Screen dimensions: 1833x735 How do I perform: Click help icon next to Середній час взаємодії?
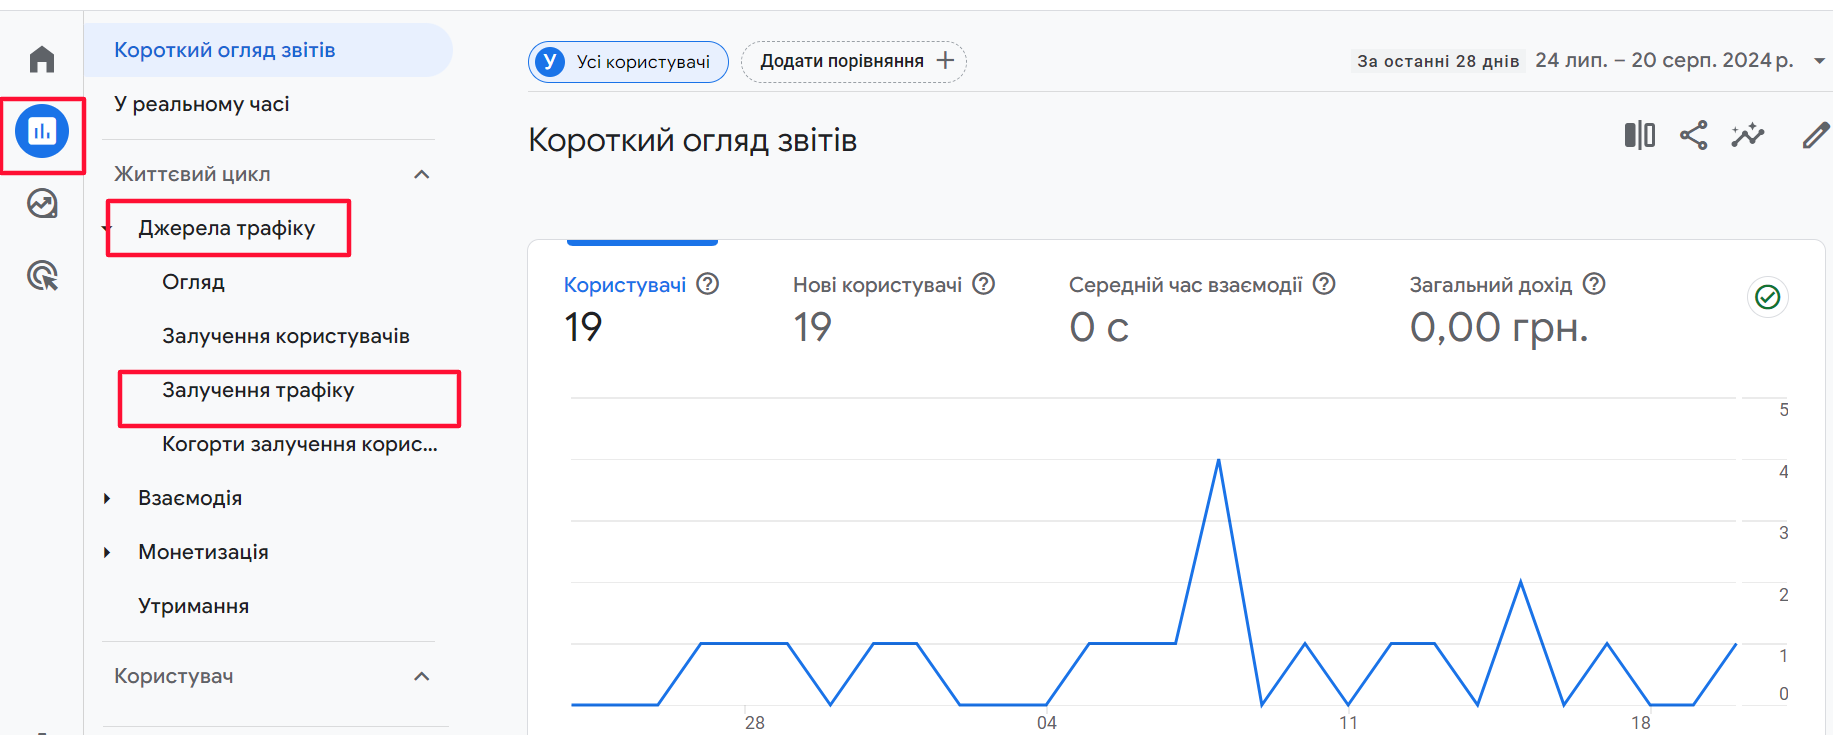tap(1324, 284)
